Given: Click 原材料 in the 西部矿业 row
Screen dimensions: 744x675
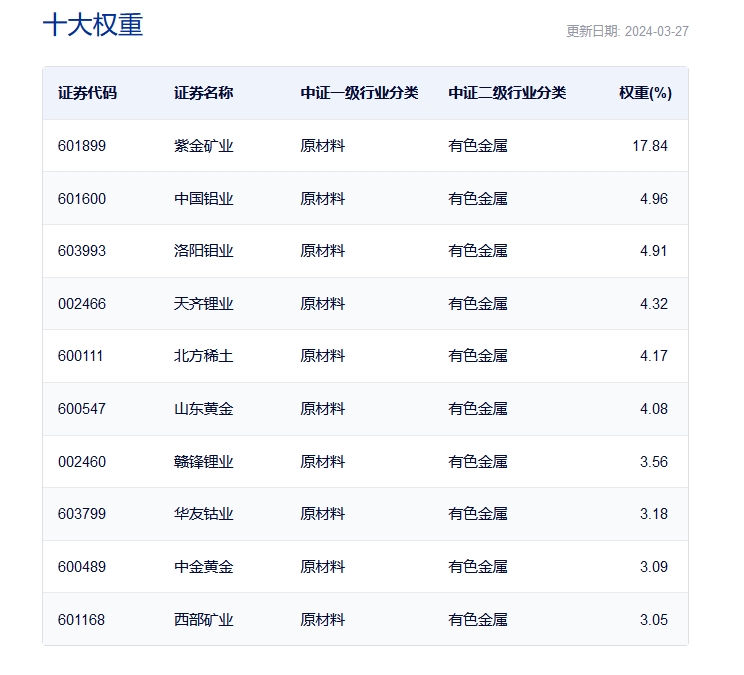Looking at the screenshot, I should click(323, 620).
